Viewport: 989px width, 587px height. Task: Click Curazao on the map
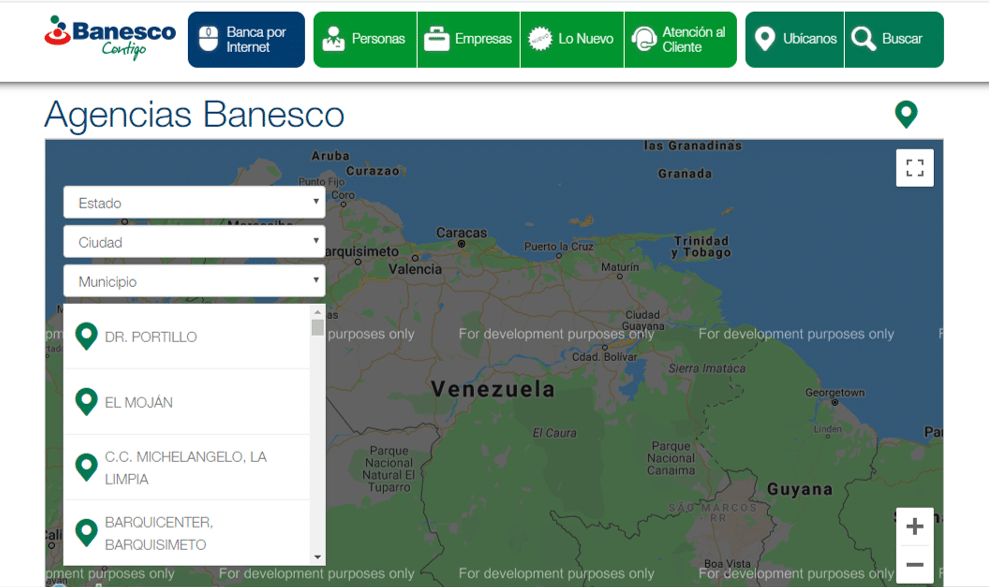pos(372,171)
